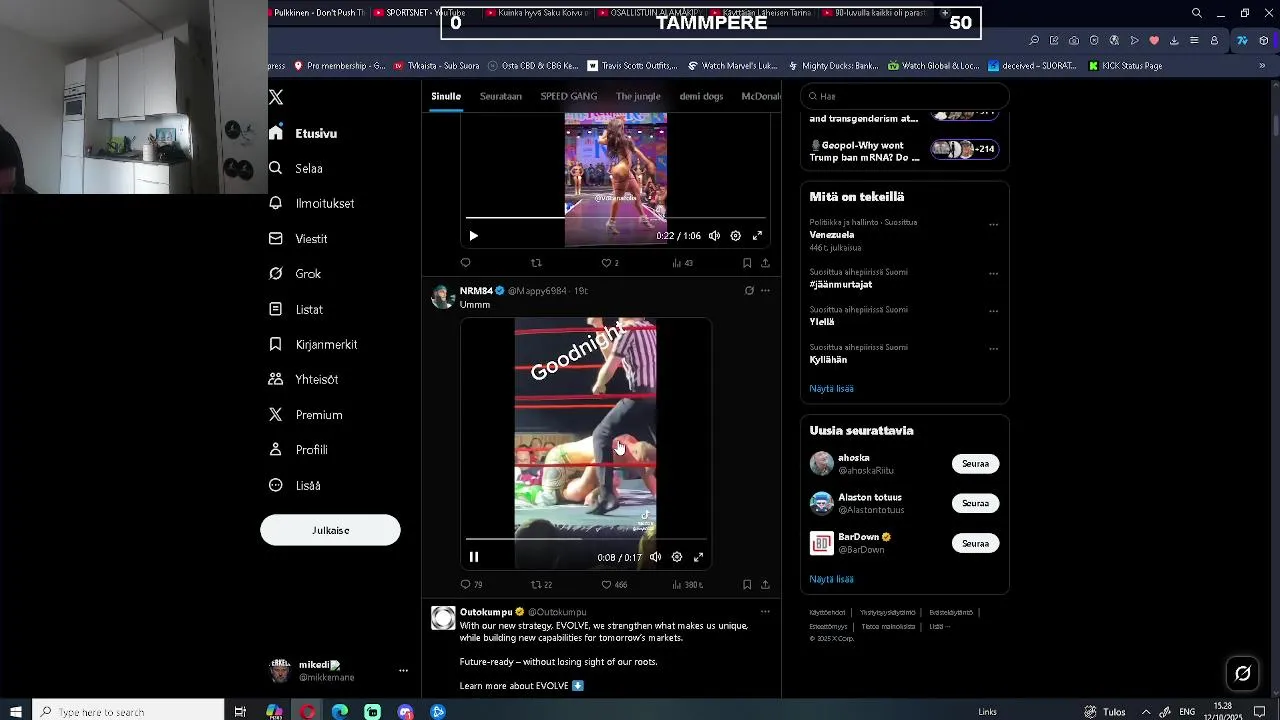Screen dimensions: 1280x720
Task: Open Ilmoitukset notifications
Action: click(312, 203)
